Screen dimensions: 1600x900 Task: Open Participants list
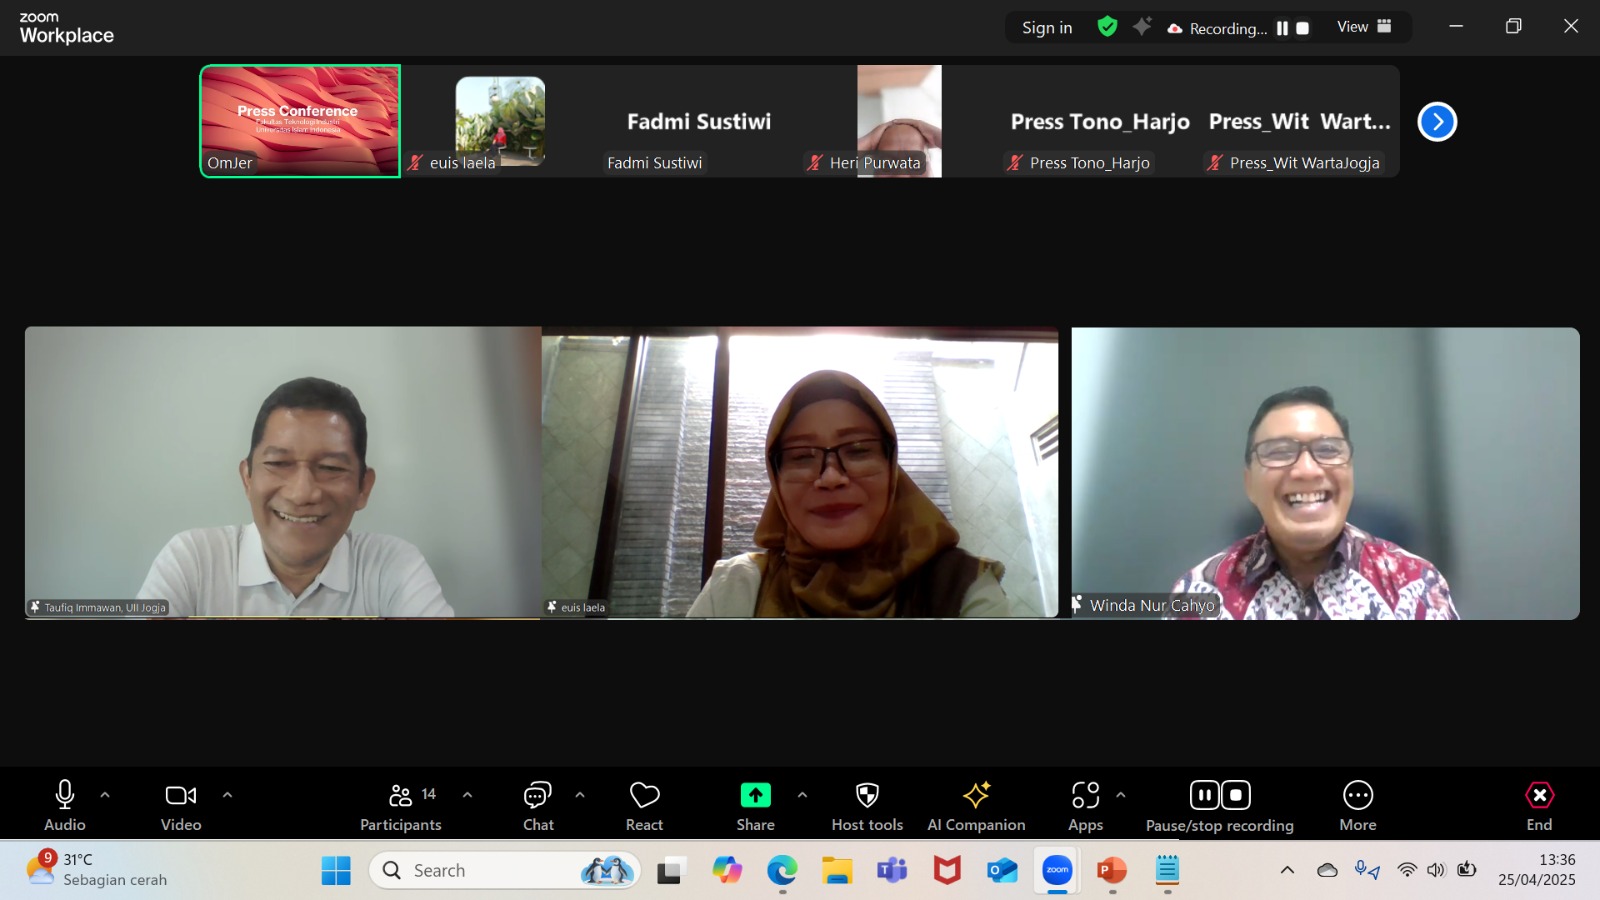401,805
